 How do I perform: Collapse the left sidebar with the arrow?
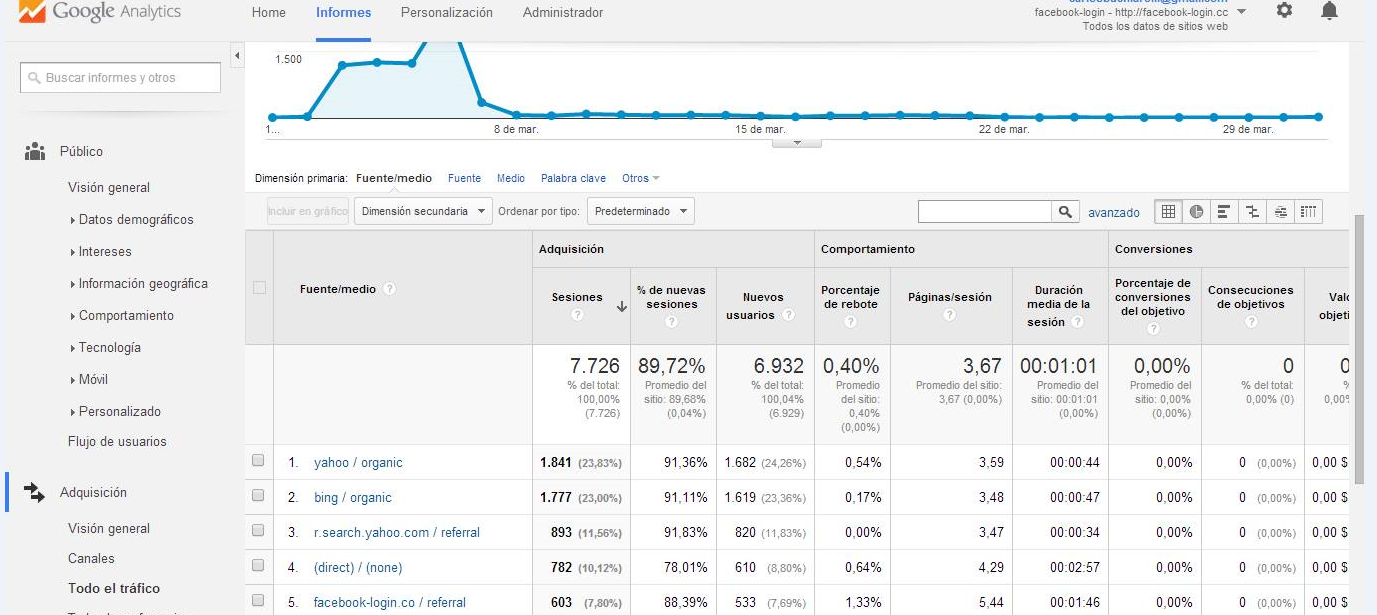[x=237, y=55]
